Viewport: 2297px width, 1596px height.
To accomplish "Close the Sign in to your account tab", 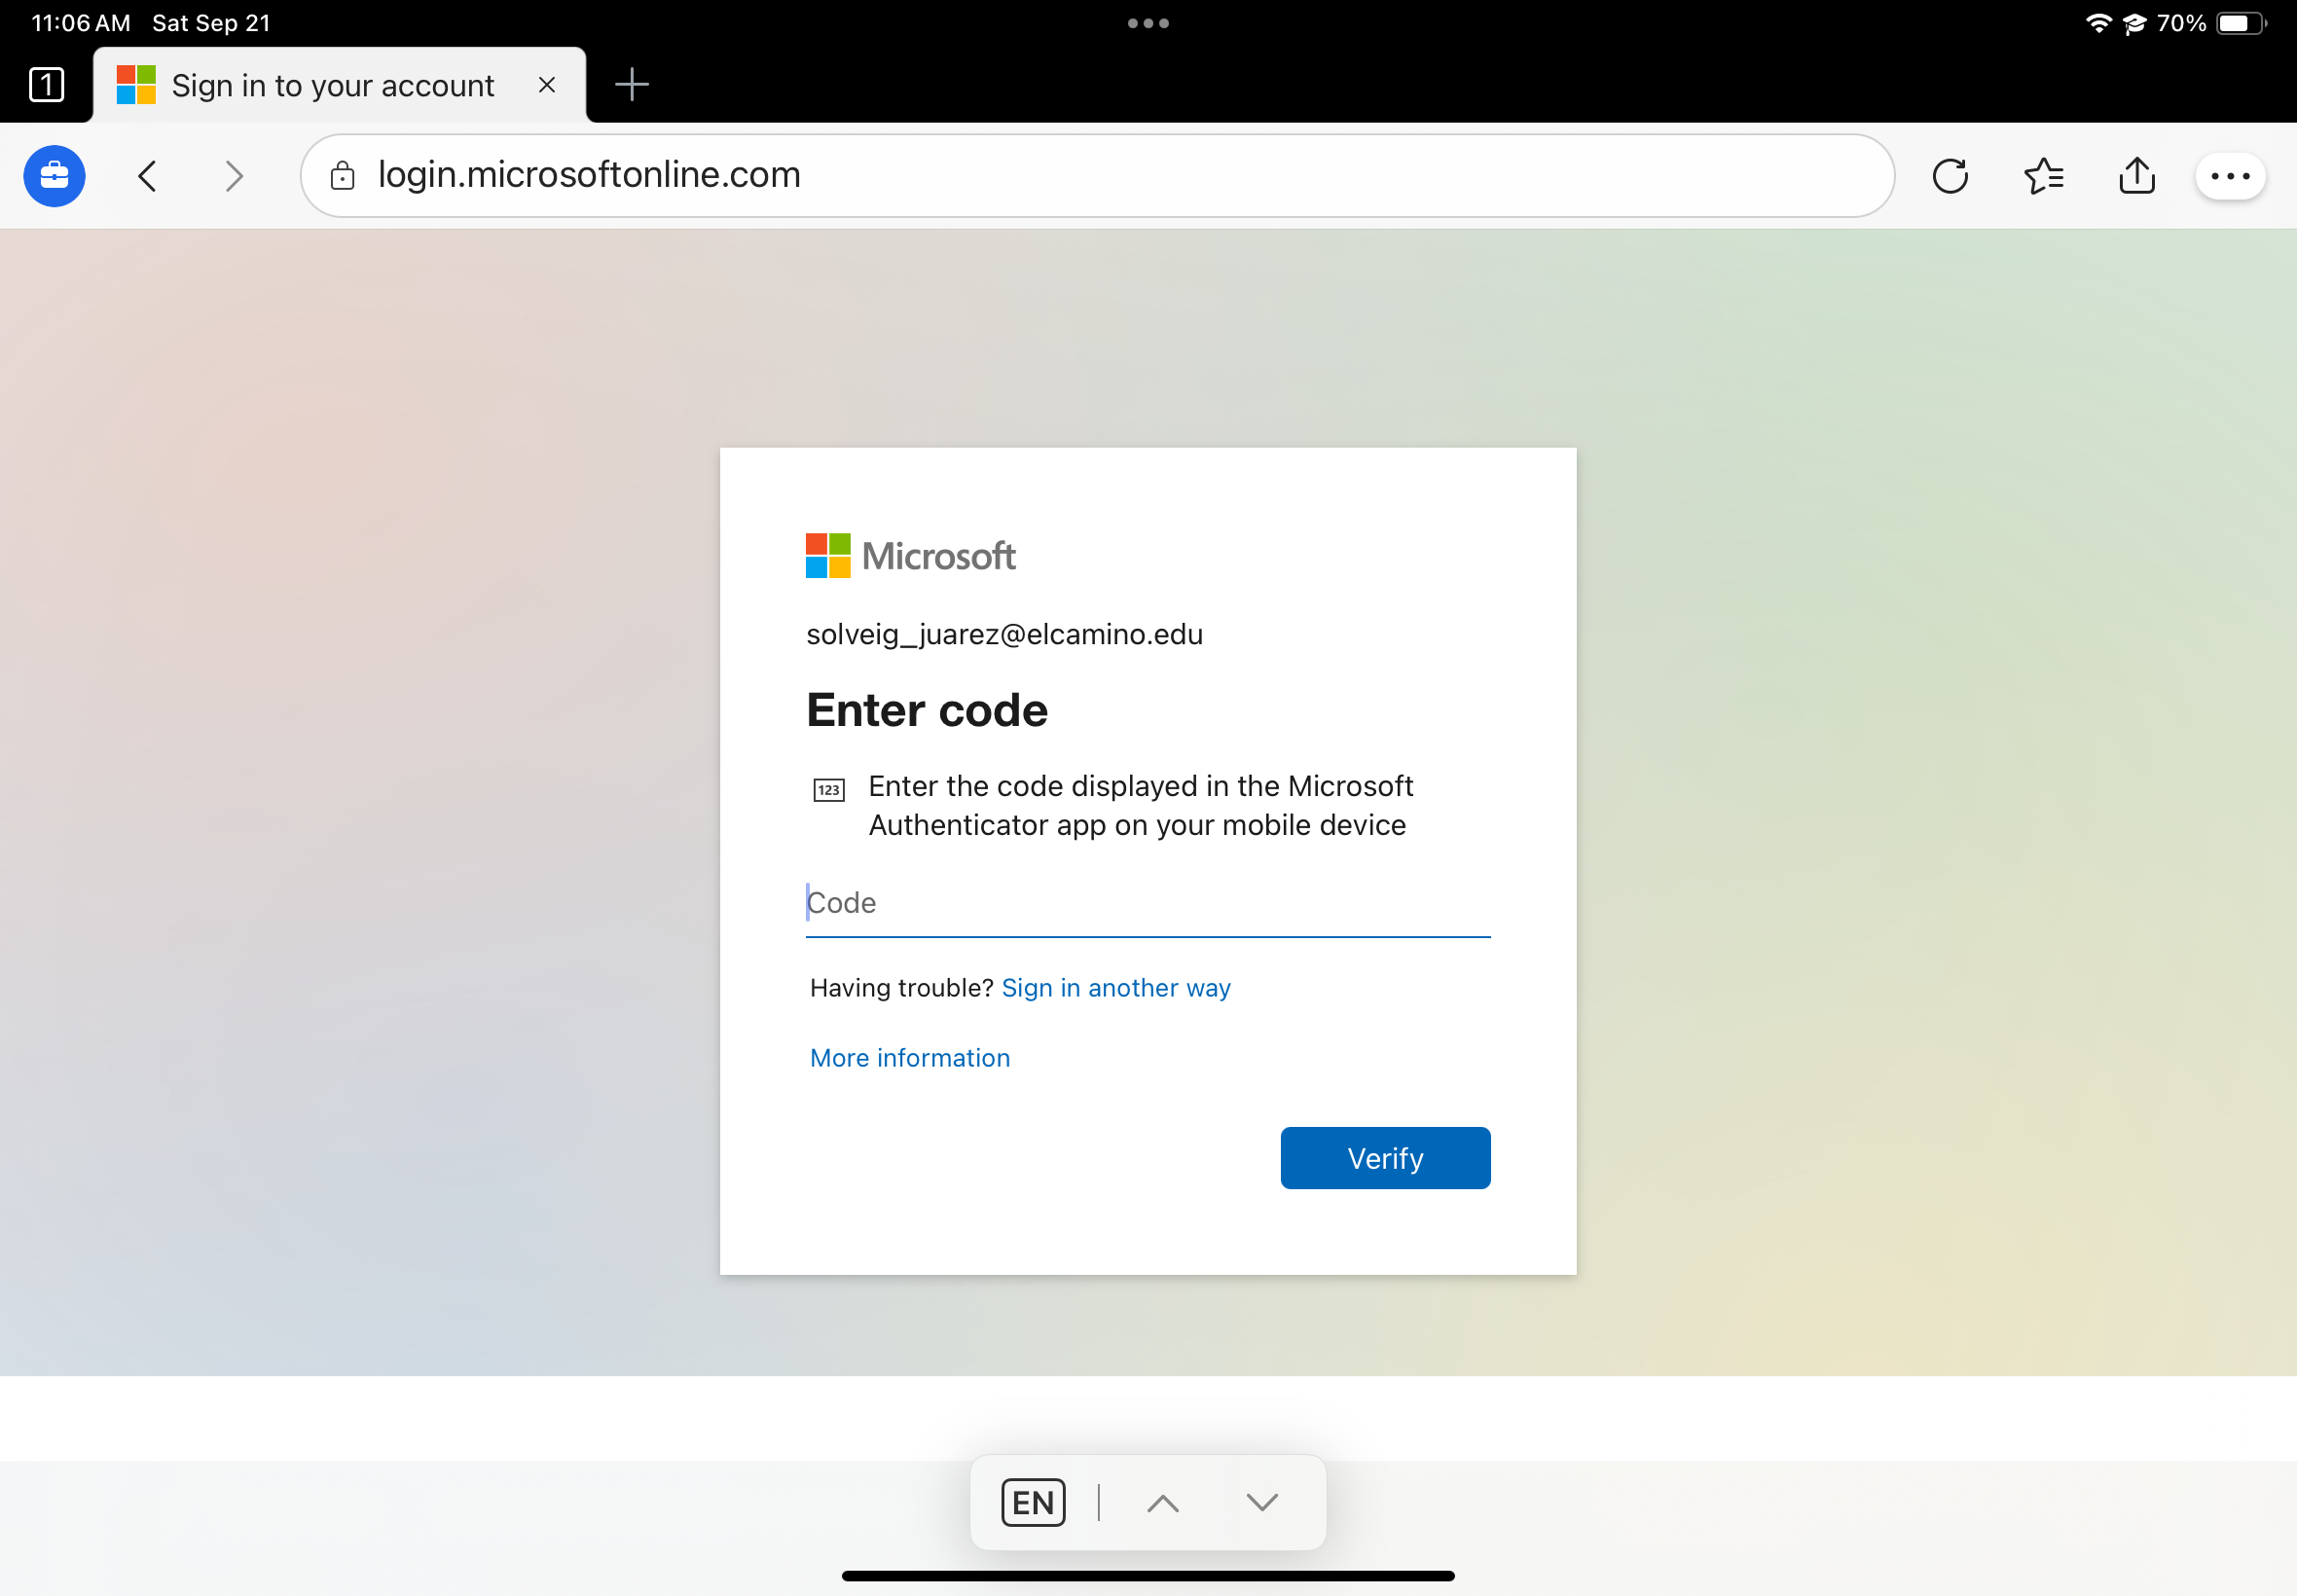I will tap(546, 85).
